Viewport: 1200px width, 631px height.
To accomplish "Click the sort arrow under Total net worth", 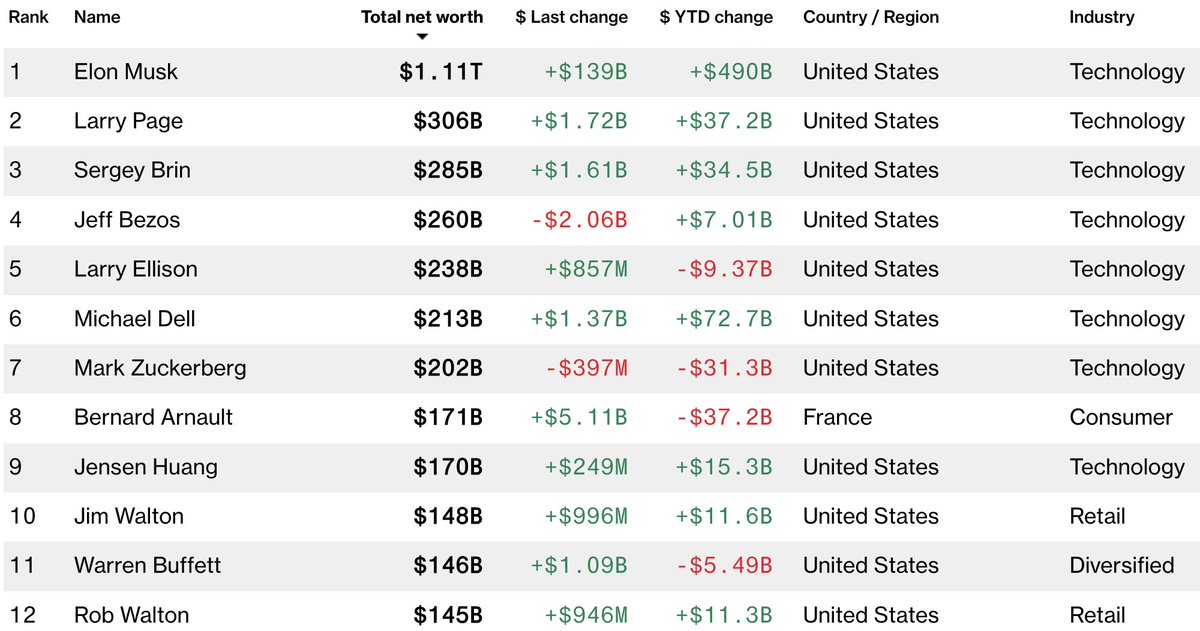I will [x=422, y=37].
